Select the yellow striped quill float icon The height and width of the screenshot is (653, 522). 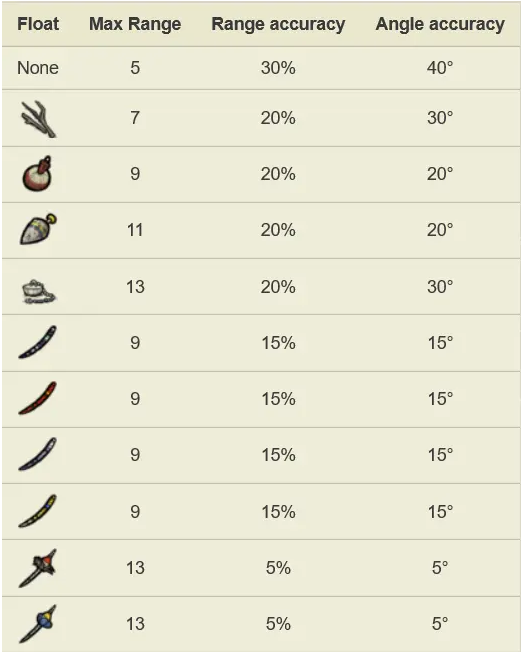click(x=37, y=511)
